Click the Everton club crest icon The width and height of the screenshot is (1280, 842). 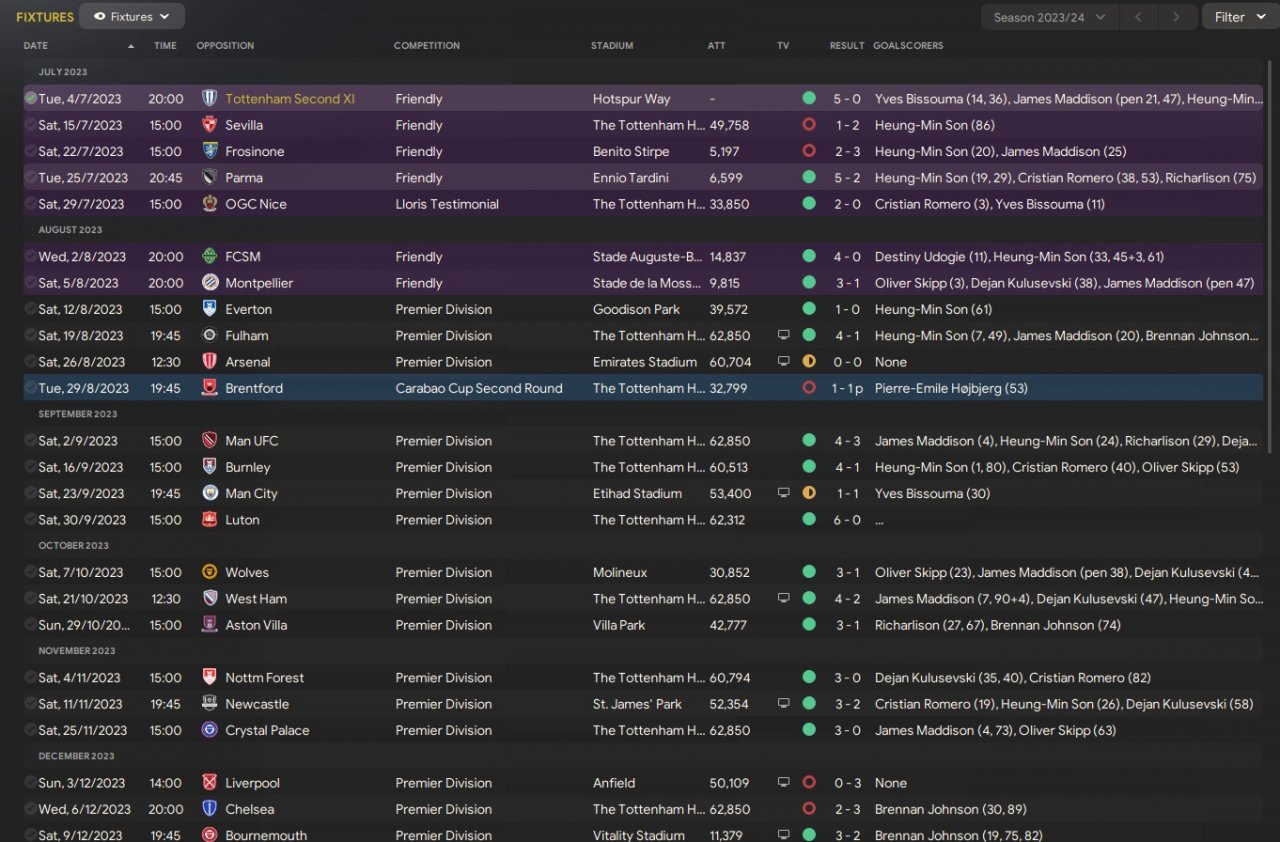[210, 309]
